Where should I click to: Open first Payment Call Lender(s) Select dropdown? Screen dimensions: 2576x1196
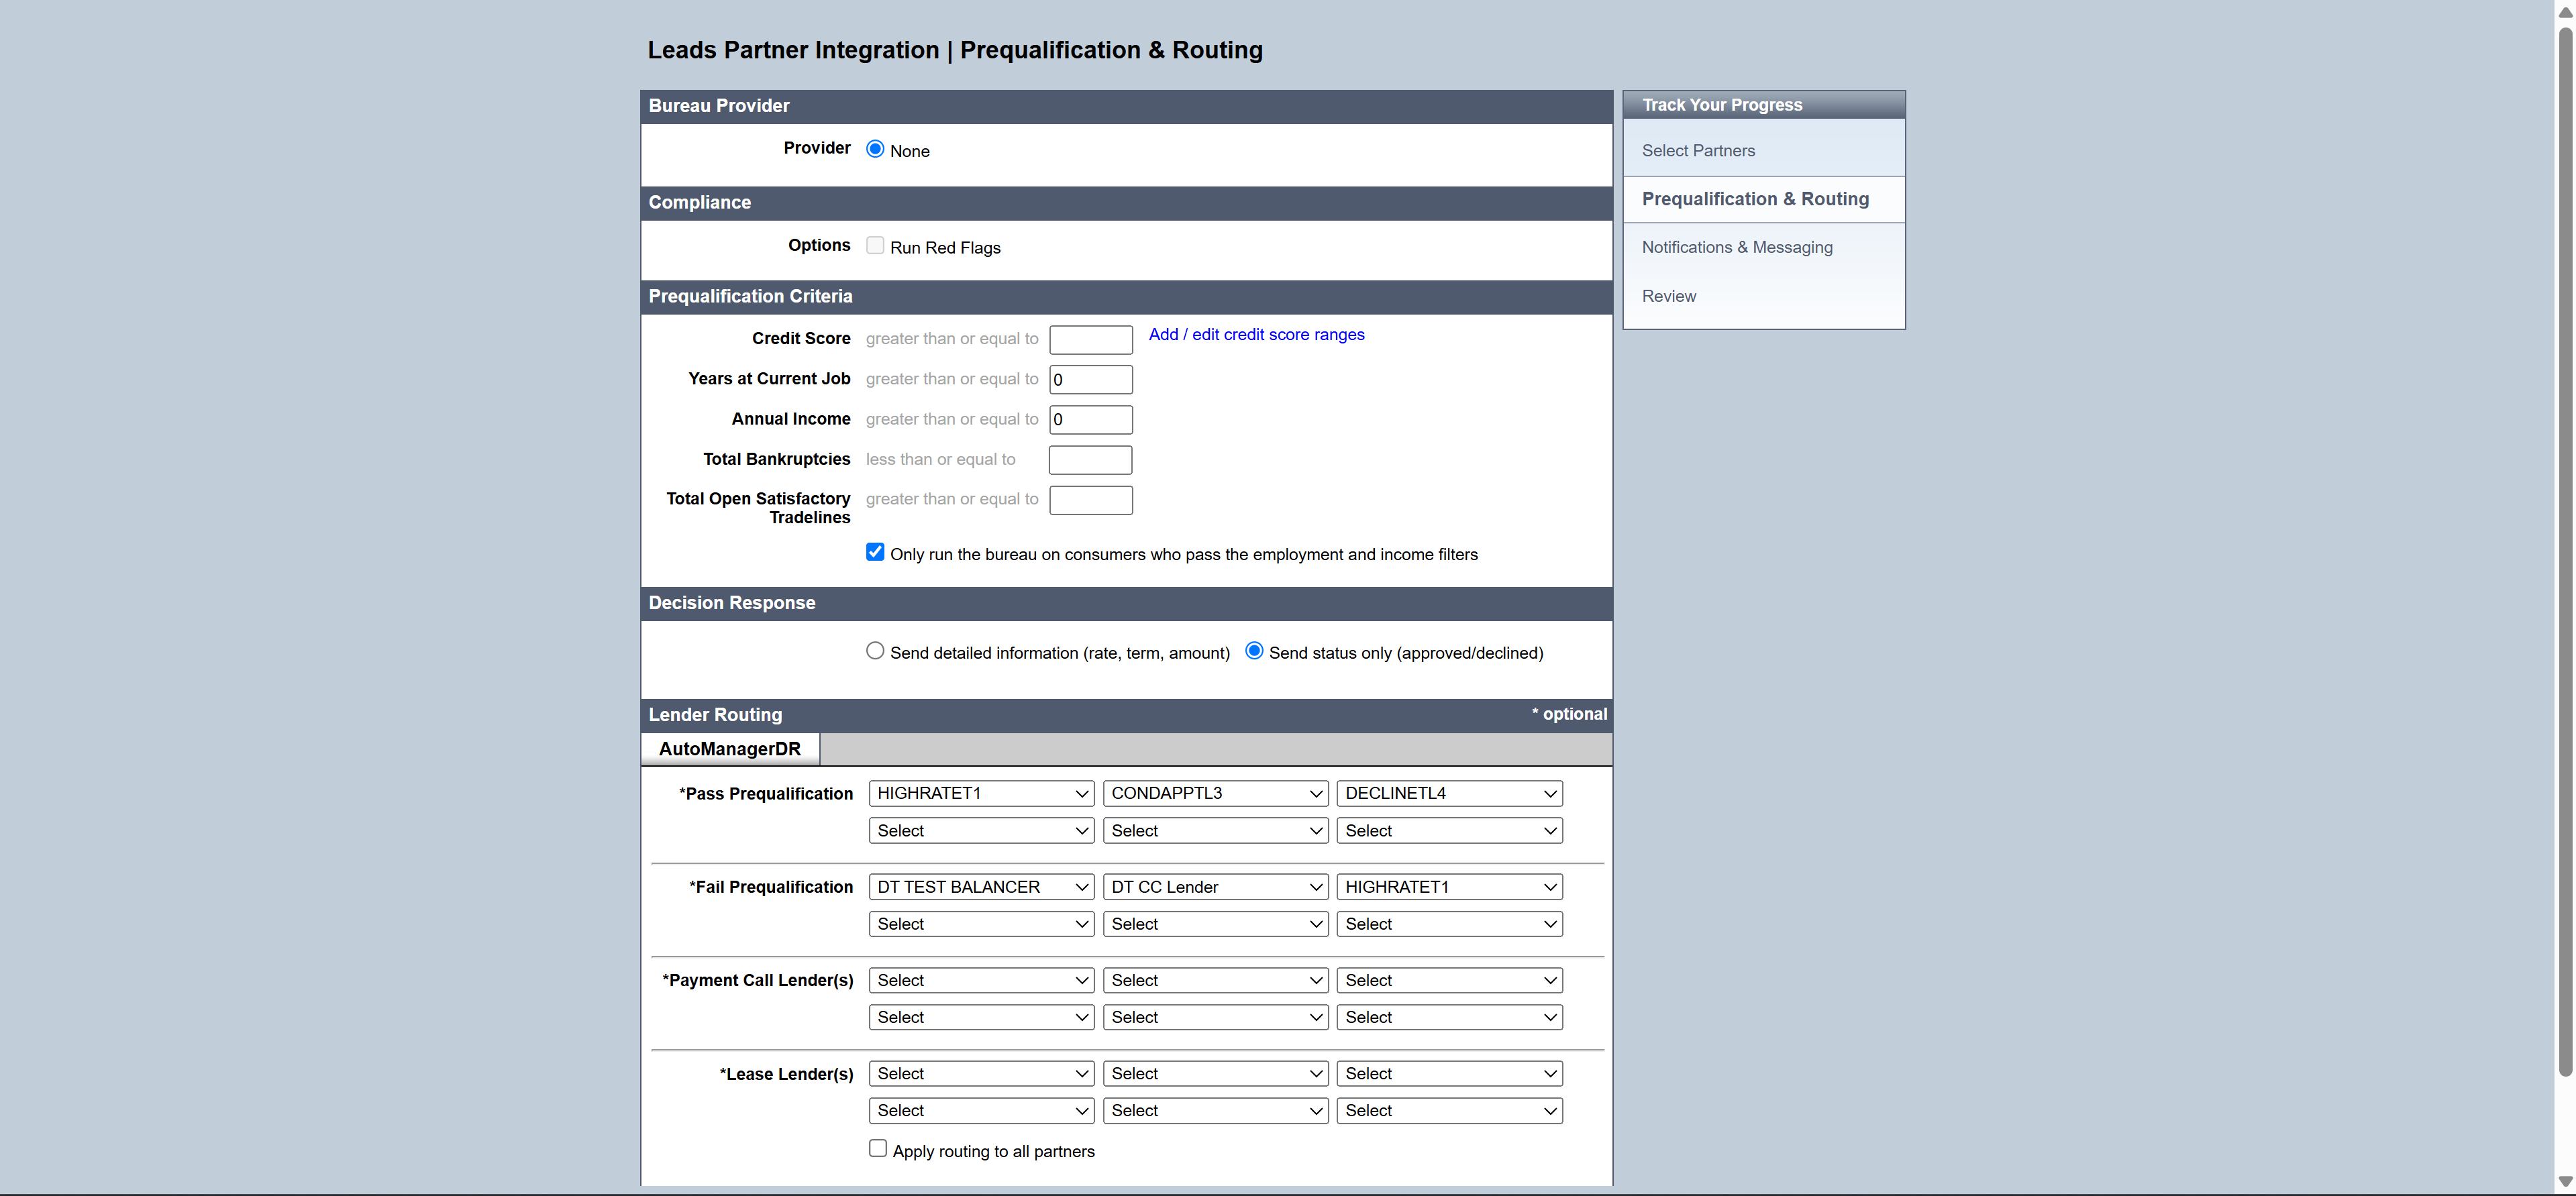tap(981, 980)
